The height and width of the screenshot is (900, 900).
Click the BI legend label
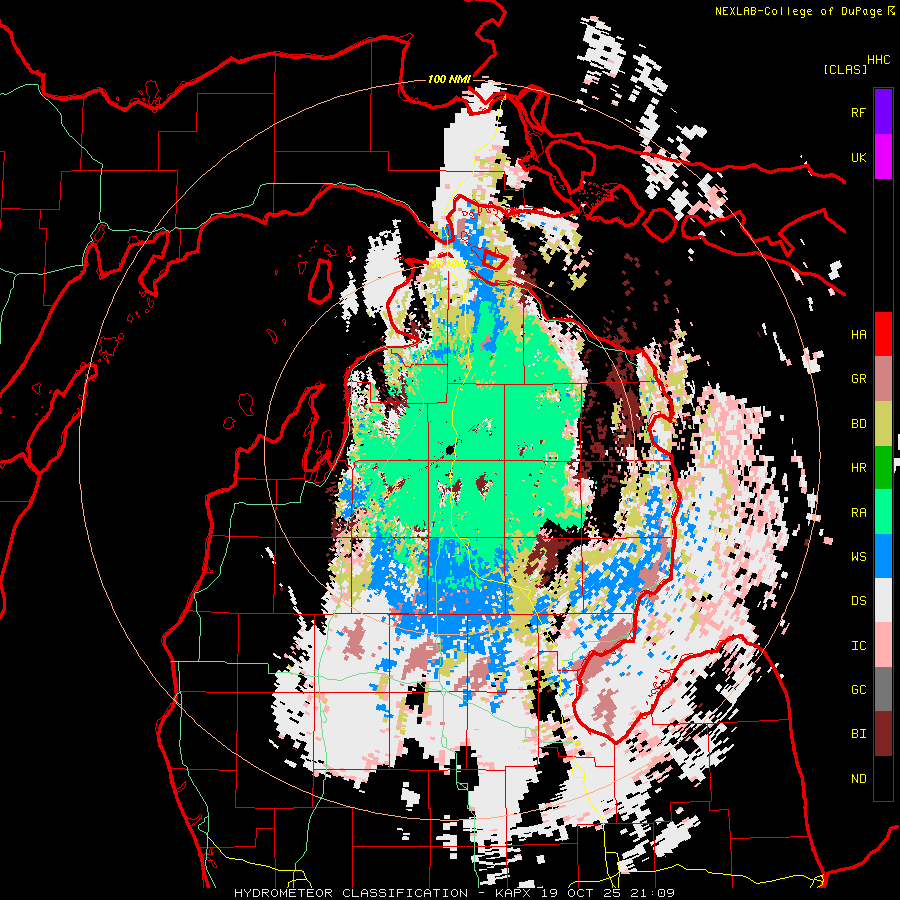(x=859, y=734)
